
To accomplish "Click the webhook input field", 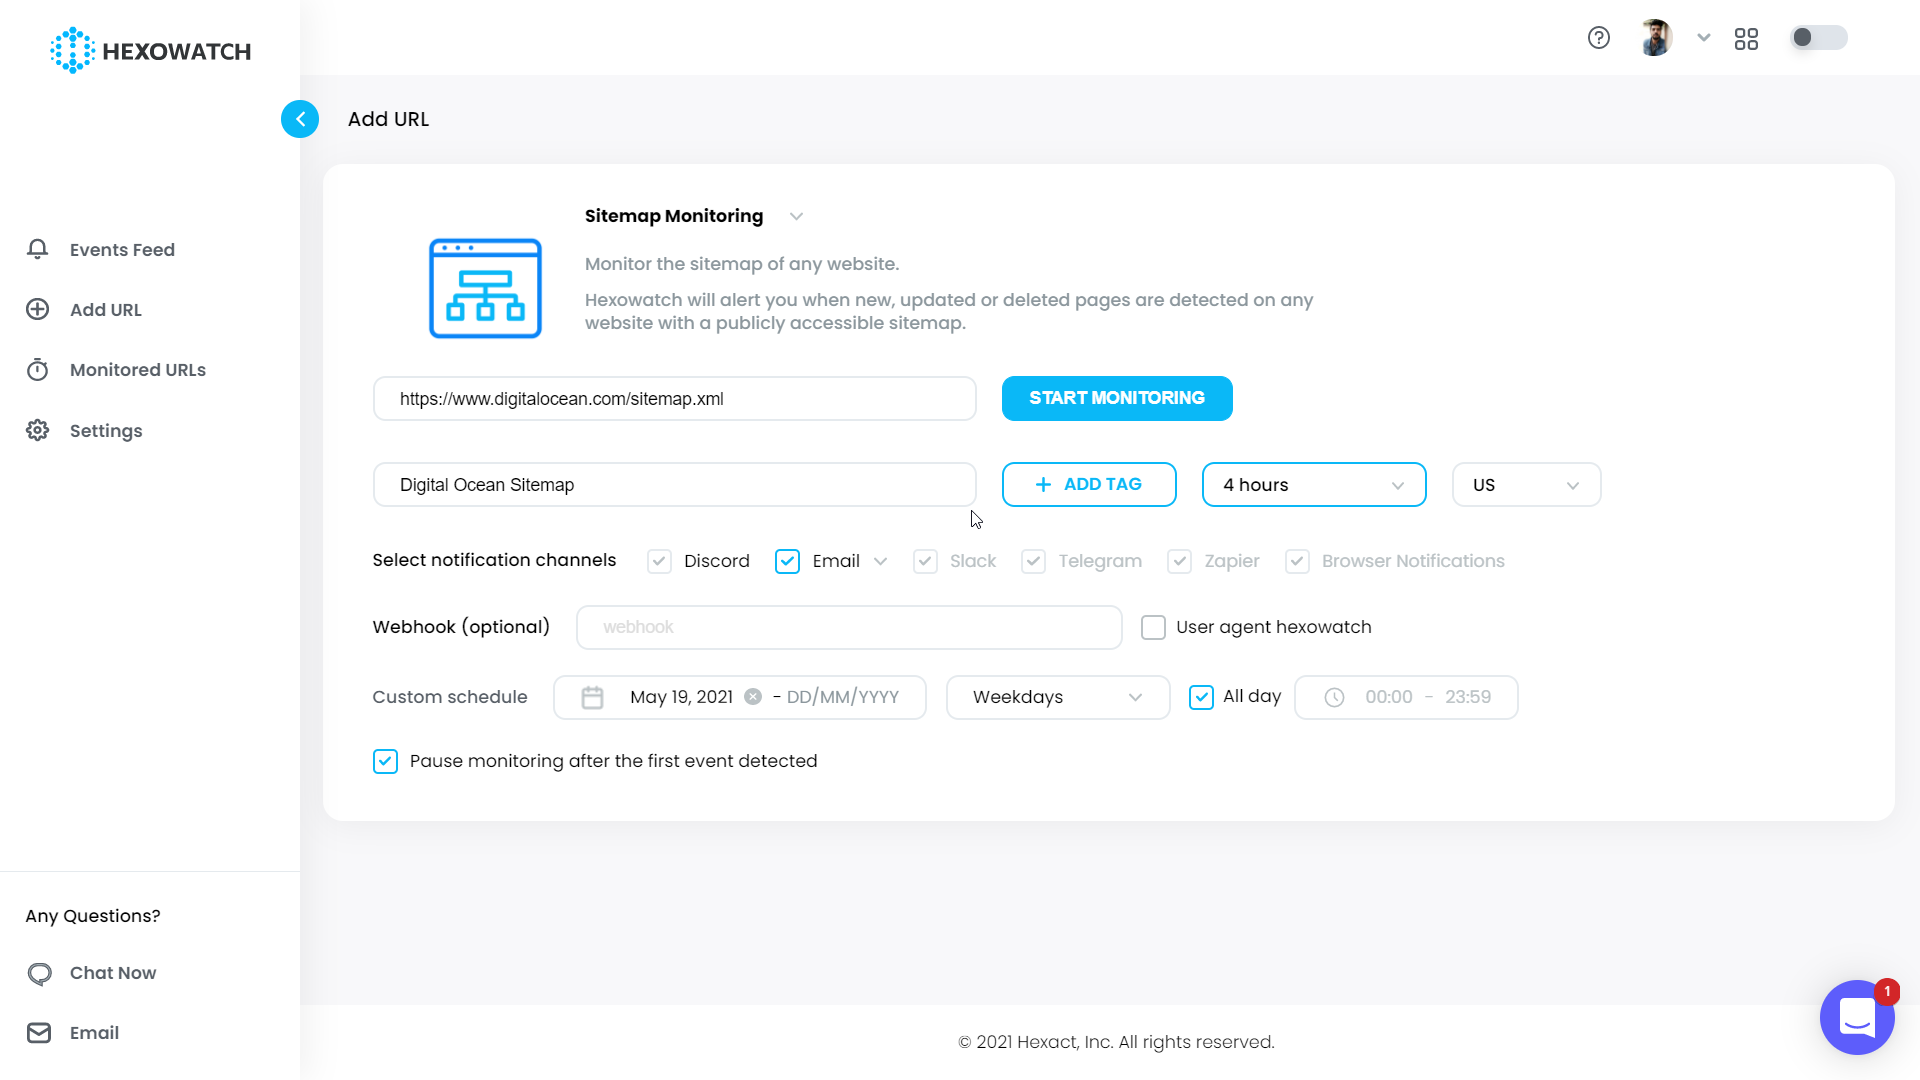I will (x=849, y=627).
